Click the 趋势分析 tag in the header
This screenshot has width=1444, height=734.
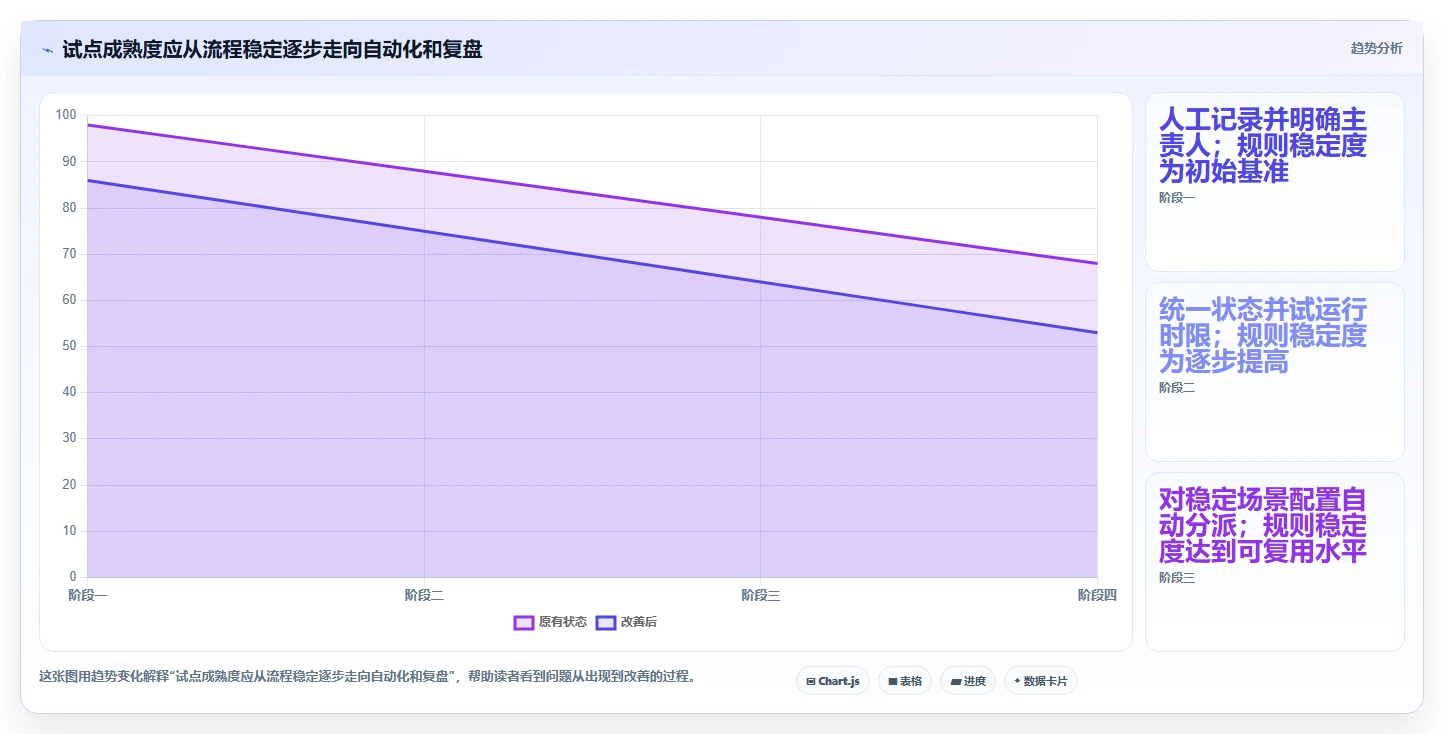pyautogui.click(x=1376, y=48)
